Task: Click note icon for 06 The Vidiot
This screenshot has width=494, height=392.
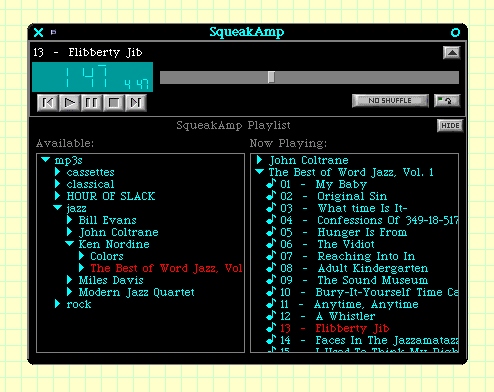Action: pos(271,244)
